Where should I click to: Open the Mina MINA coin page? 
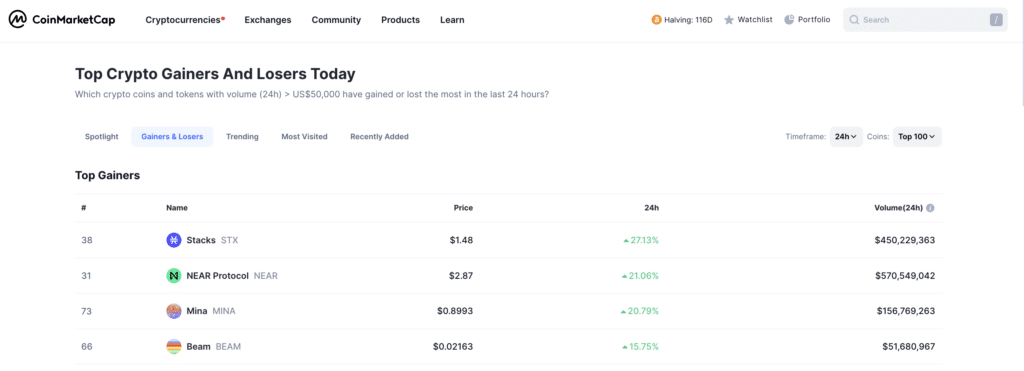point(201,311)
